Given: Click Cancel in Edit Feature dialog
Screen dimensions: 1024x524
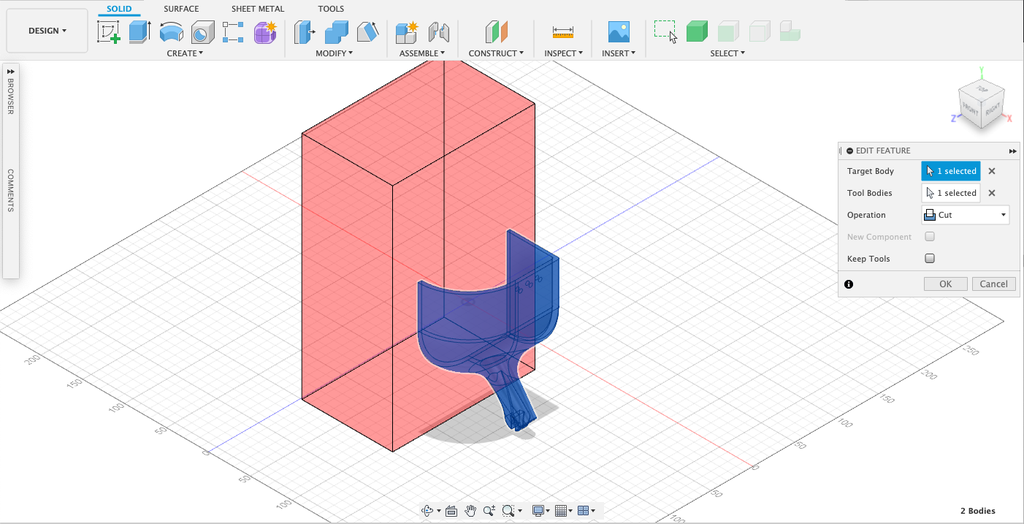Looking at the screenshot, I should point(994,284).
